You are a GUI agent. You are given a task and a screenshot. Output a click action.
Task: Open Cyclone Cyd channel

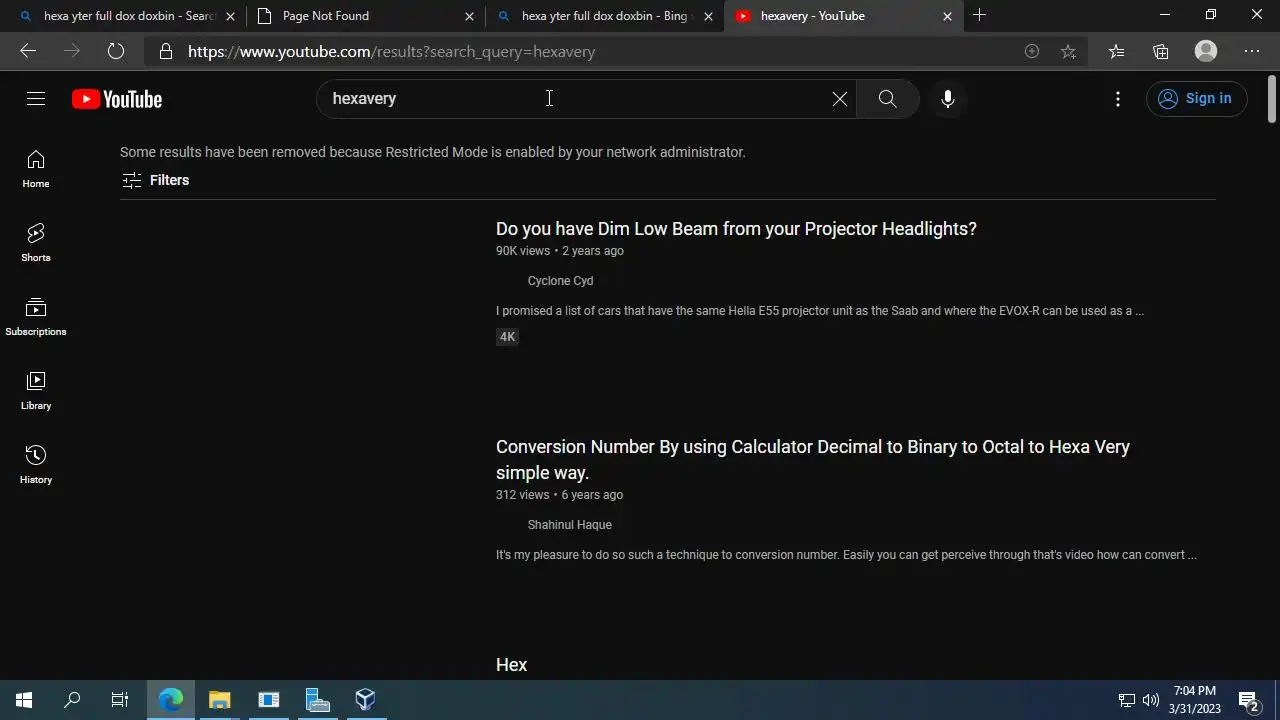point(560,281)
